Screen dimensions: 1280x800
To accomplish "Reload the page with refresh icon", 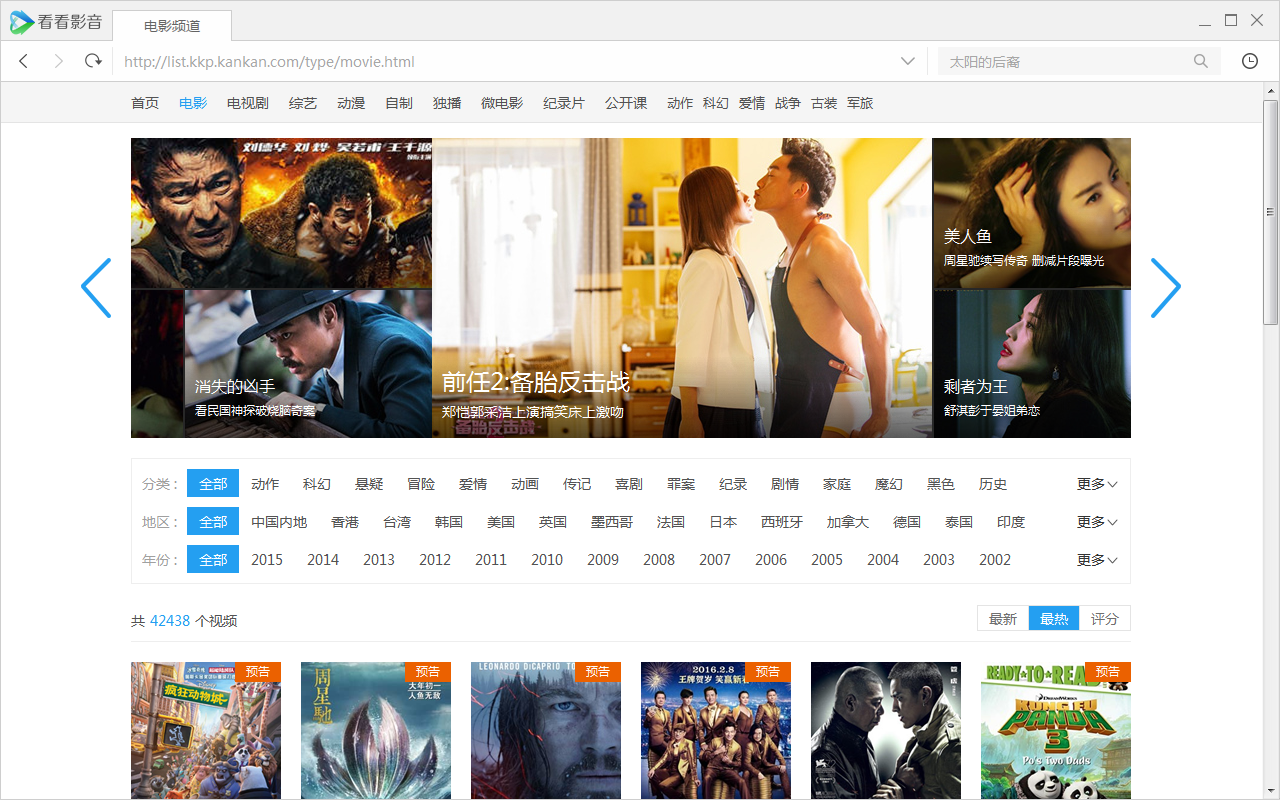I will point(93,61).
